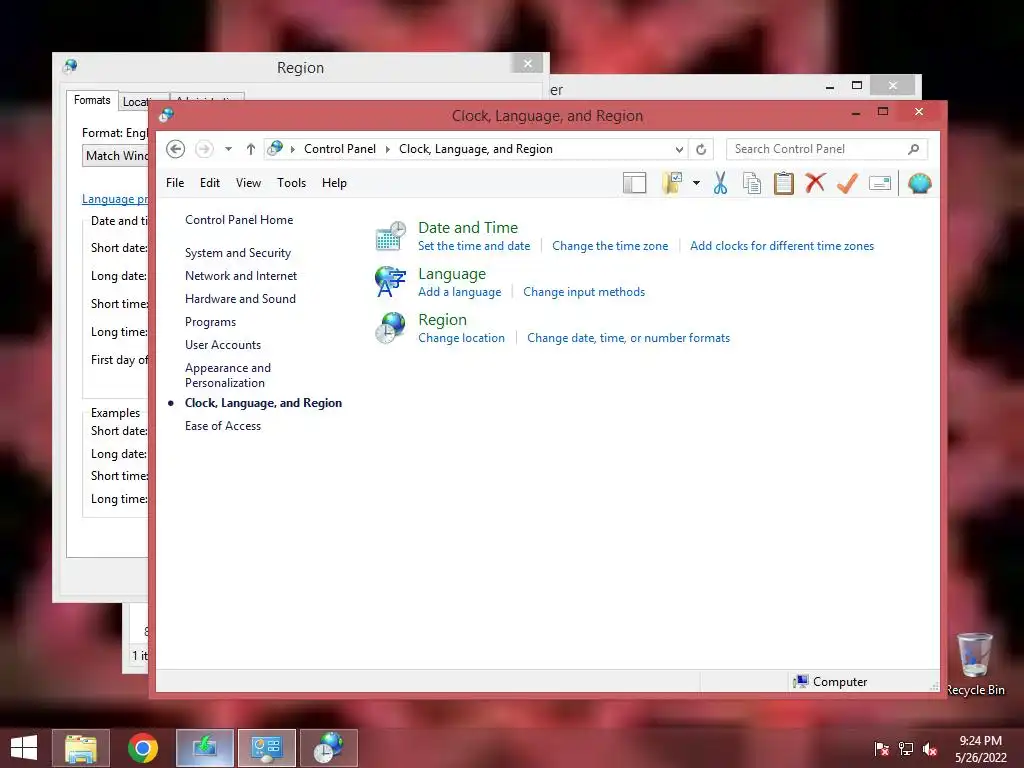Open the Tools menu
This screenshot has width=1024, height=768.
coord(291,183)
